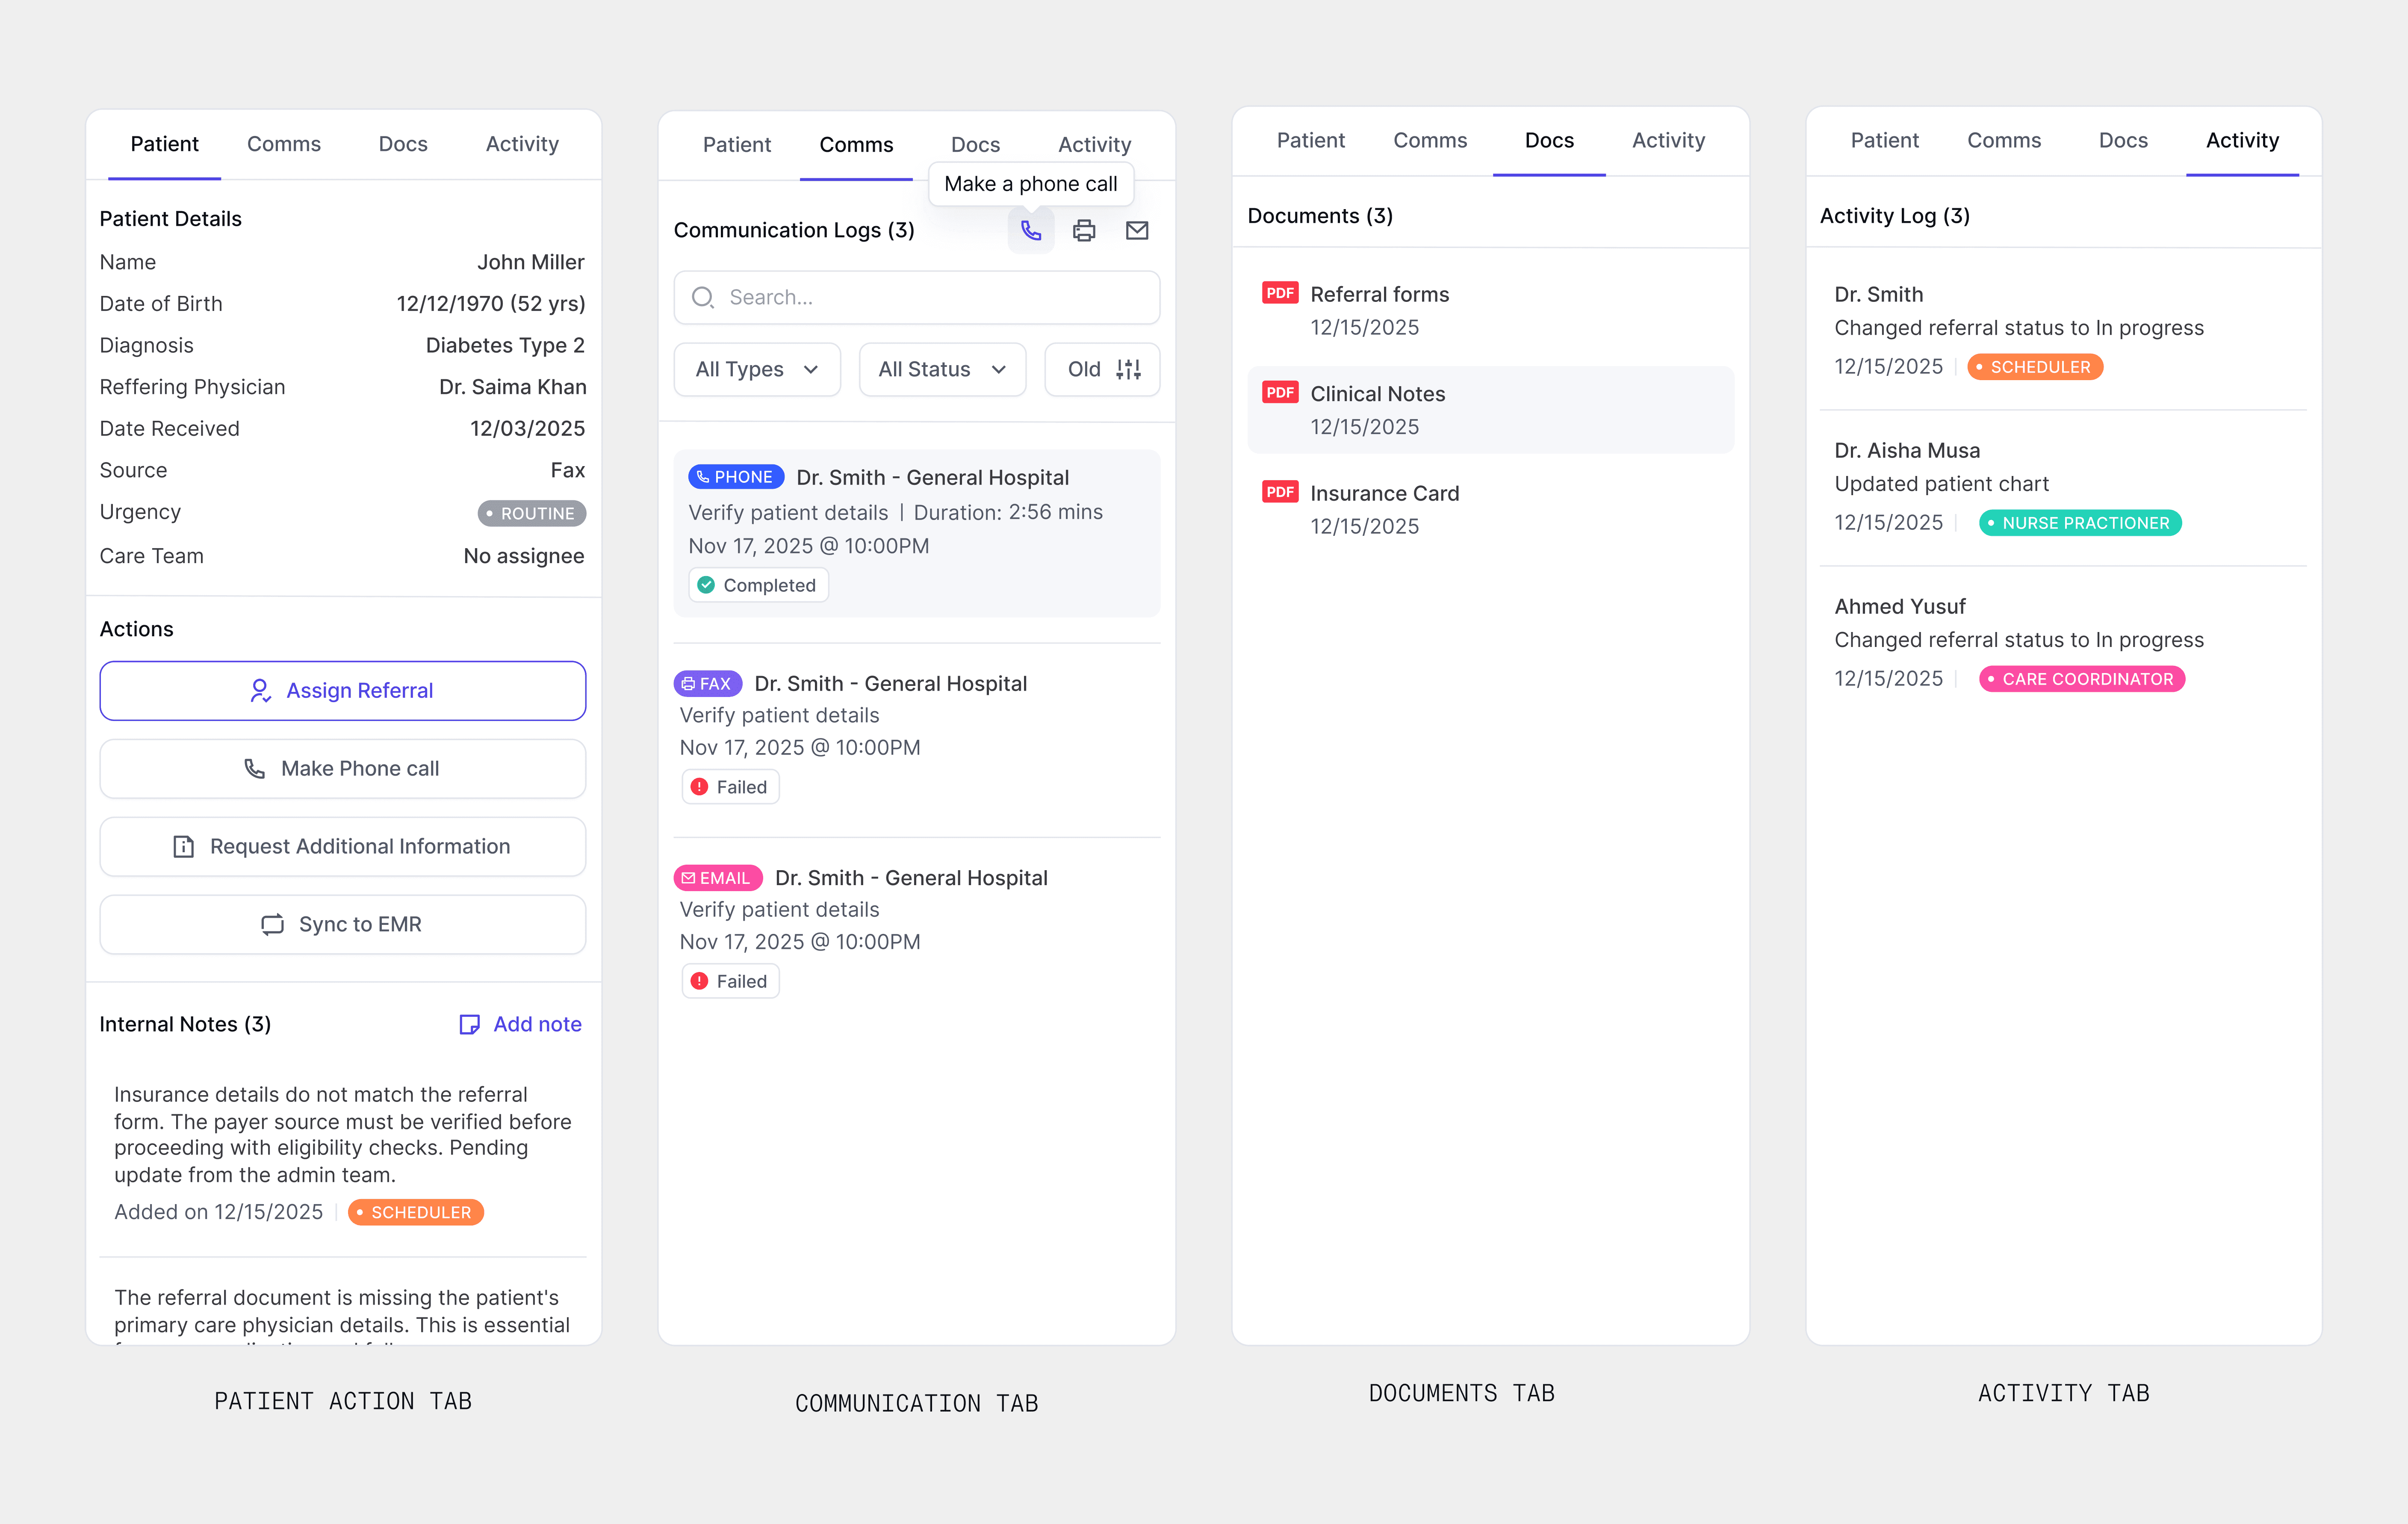
Task: Click the email envelope icon in Communication Logs header
Action: (1137, 231)
